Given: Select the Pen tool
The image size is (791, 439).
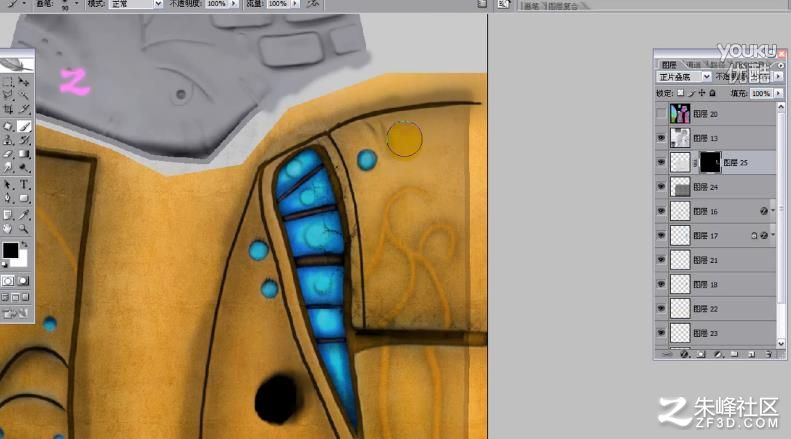Looking at the screenshot, I should tap(8, 198).
